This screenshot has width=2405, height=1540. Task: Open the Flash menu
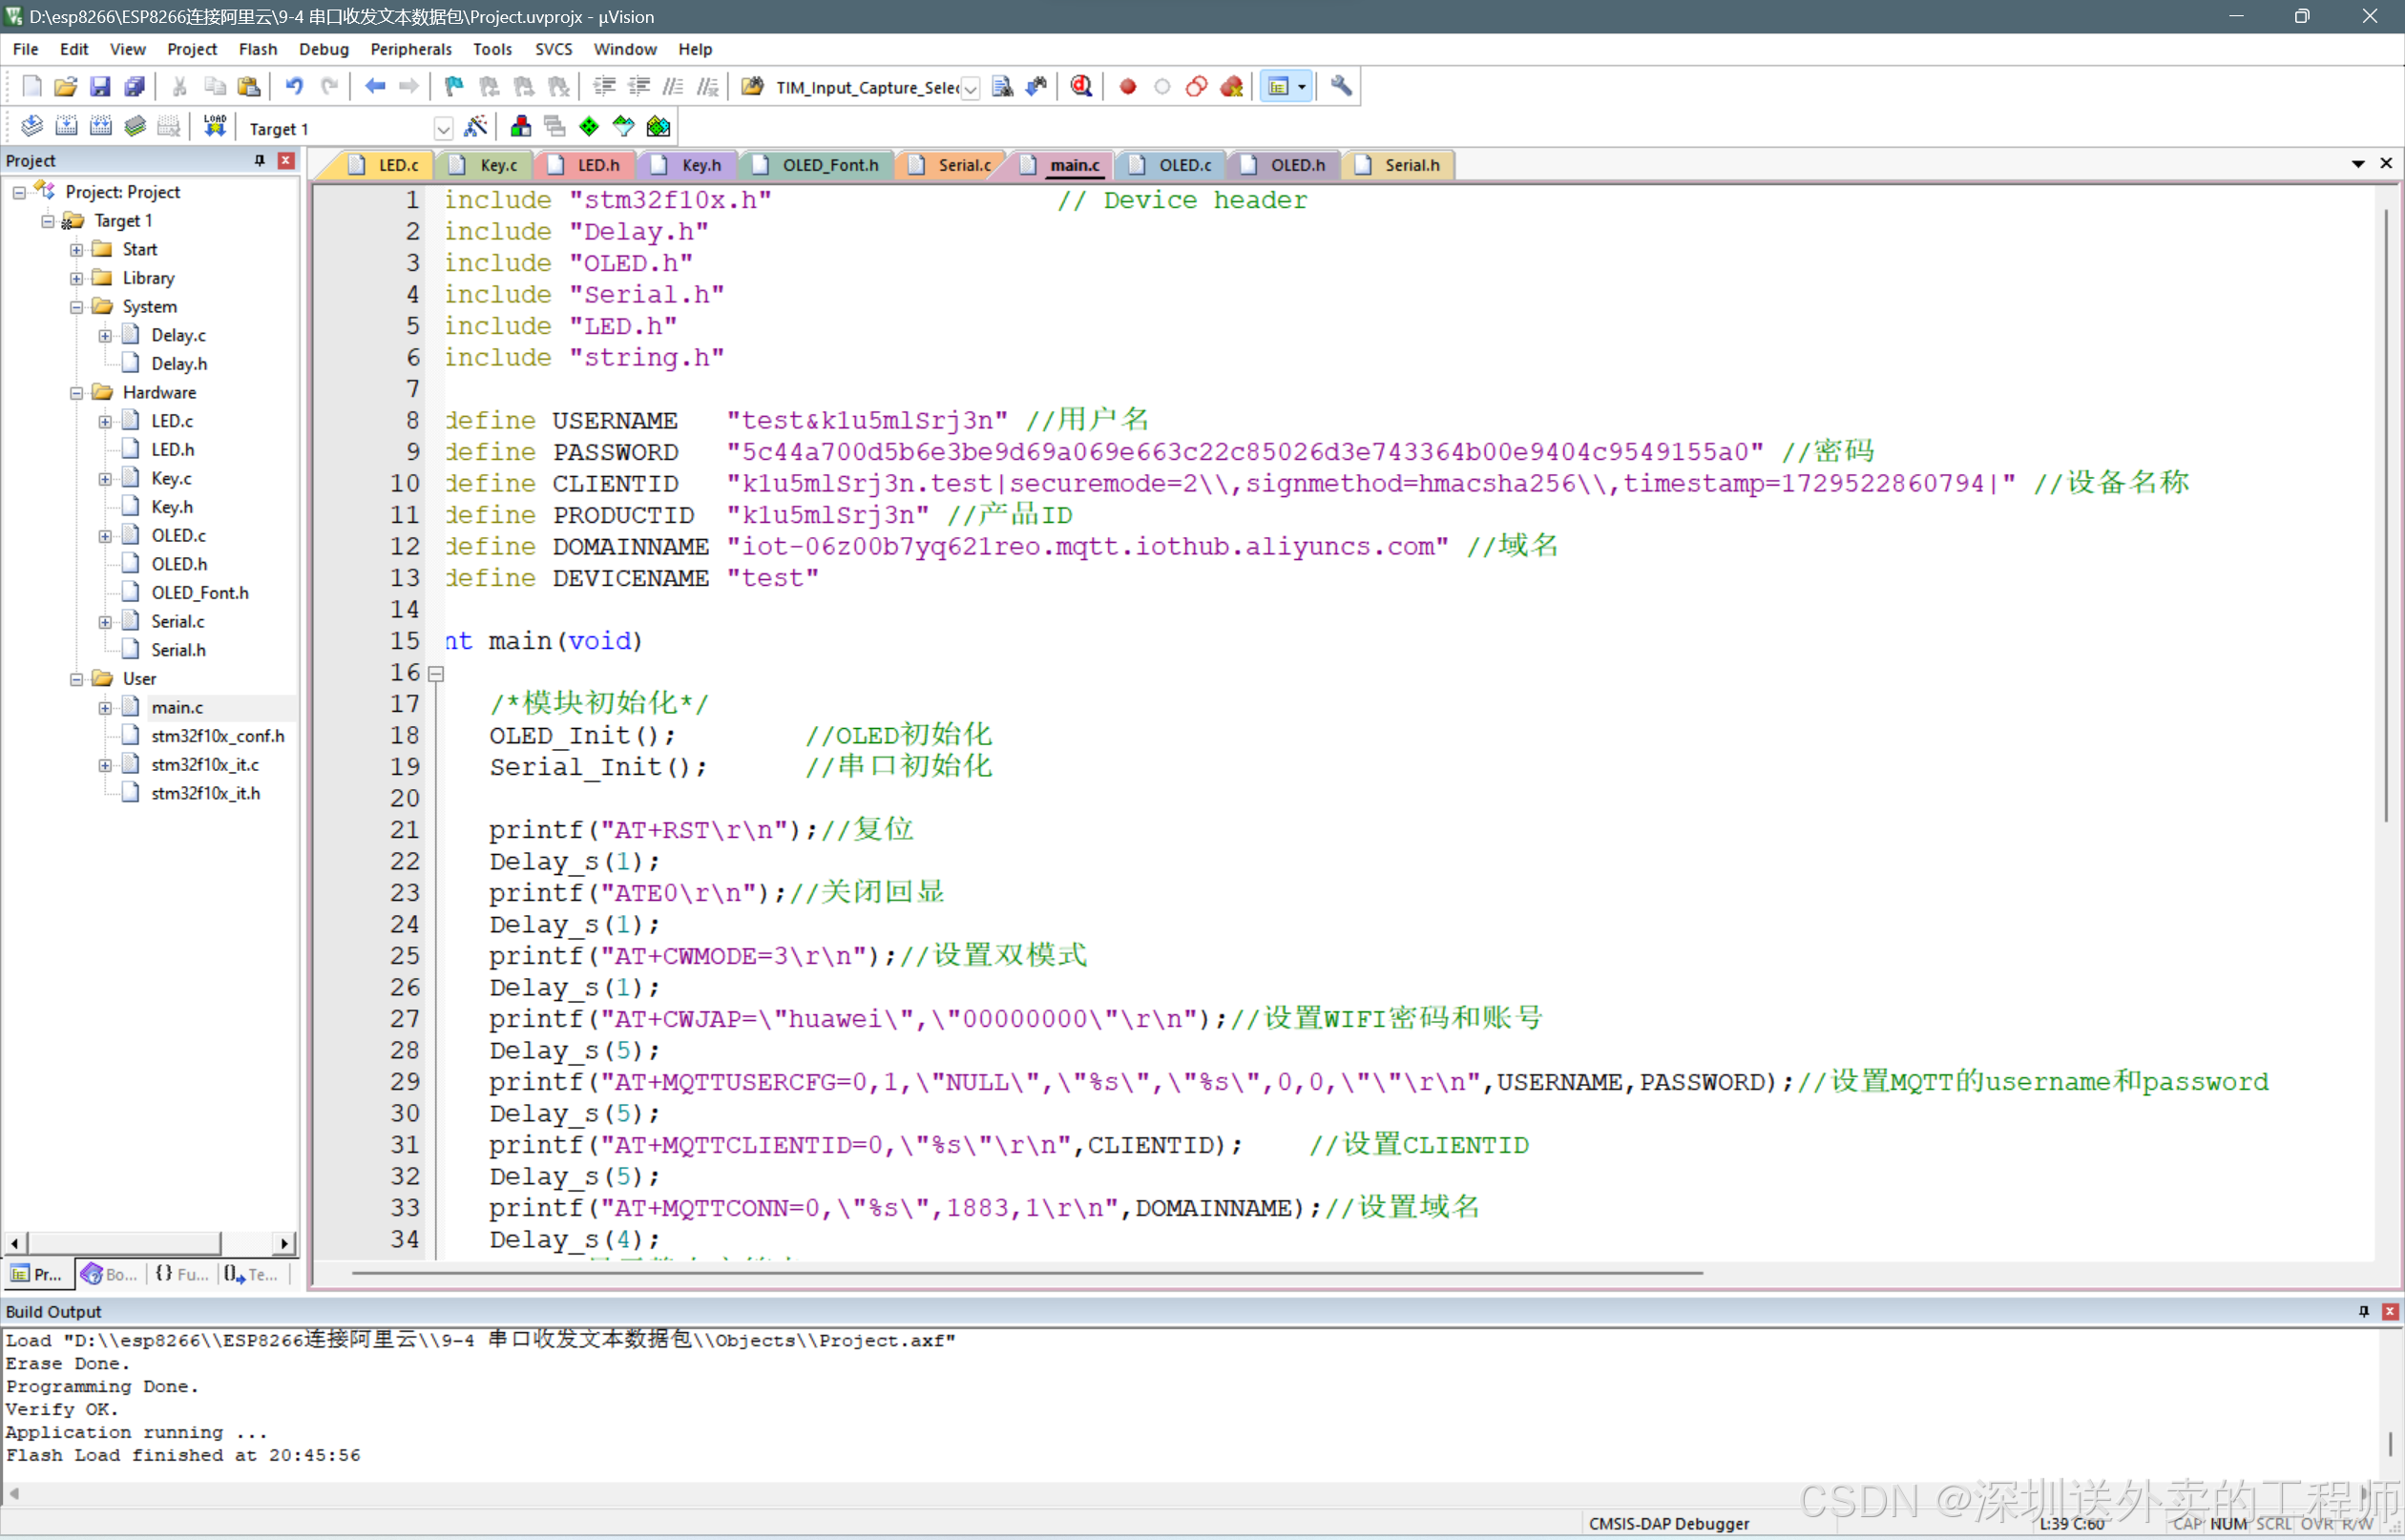tap(258, 49)
